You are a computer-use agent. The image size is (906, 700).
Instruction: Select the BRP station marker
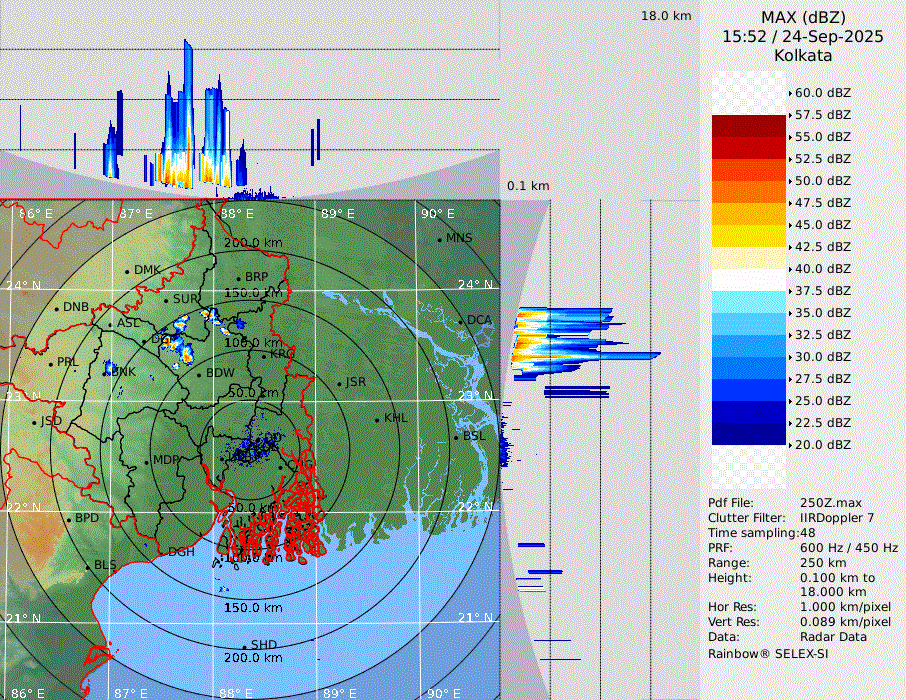click(239, 278)
